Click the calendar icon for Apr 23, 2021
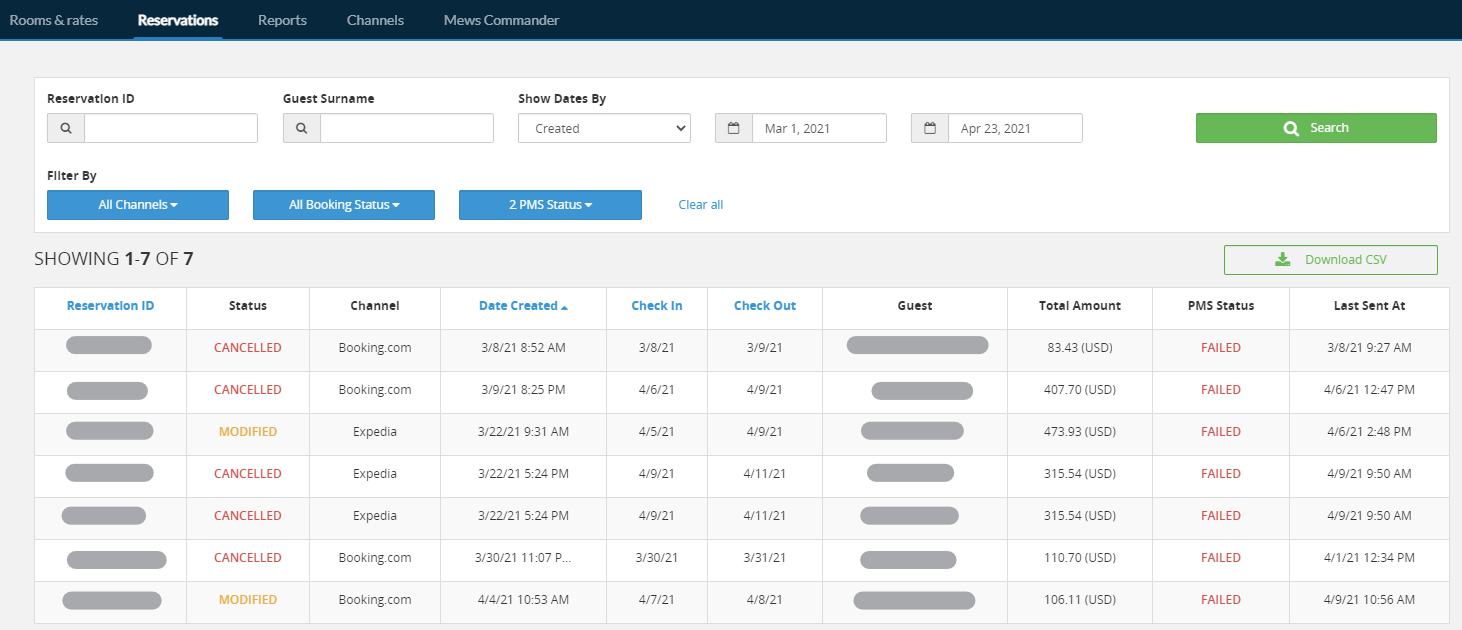Screen dimensions: 1462x630 coord(930,128)
